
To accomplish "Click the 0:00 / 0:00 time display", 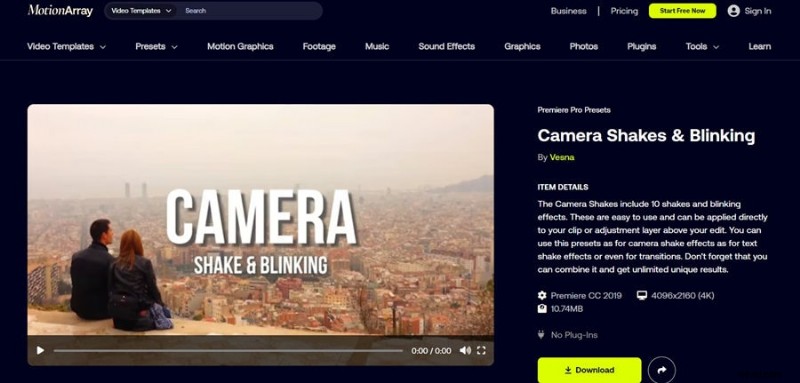I will pos(431,350).
